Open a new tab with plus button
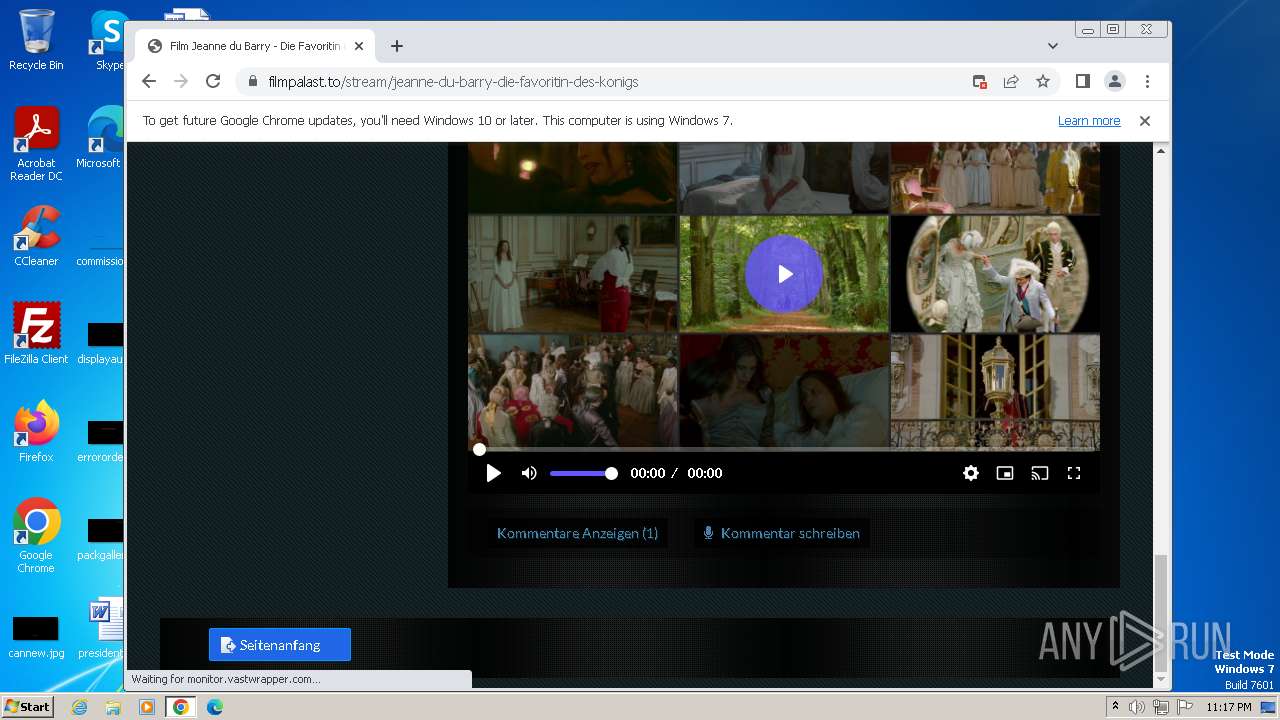This screenshot has height=720, width=1280. (x=397, y=46)
